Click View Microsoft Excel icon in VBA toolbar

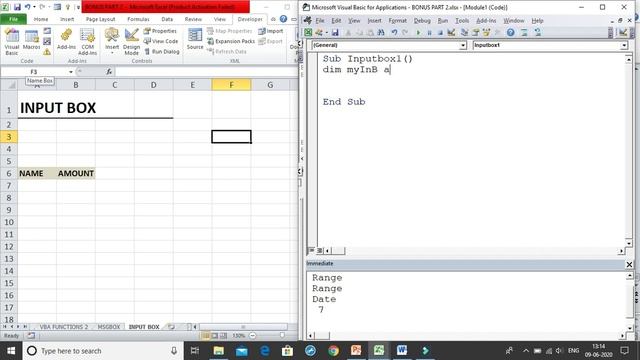pos(308,32)
